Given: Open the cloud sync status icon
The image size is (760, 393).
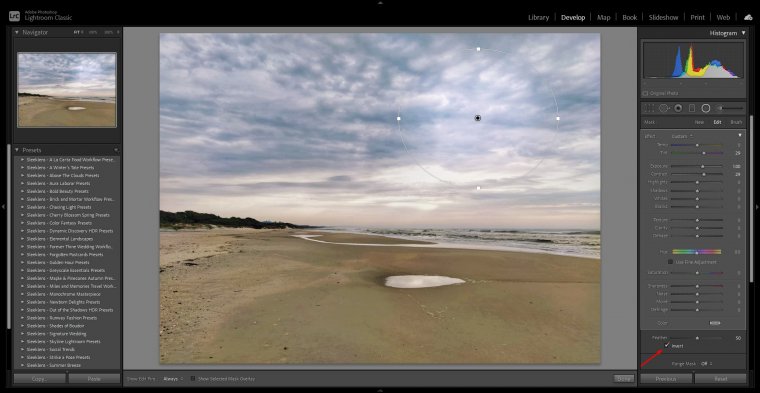Looking at the screenshot, I should (x=748, y=17).
